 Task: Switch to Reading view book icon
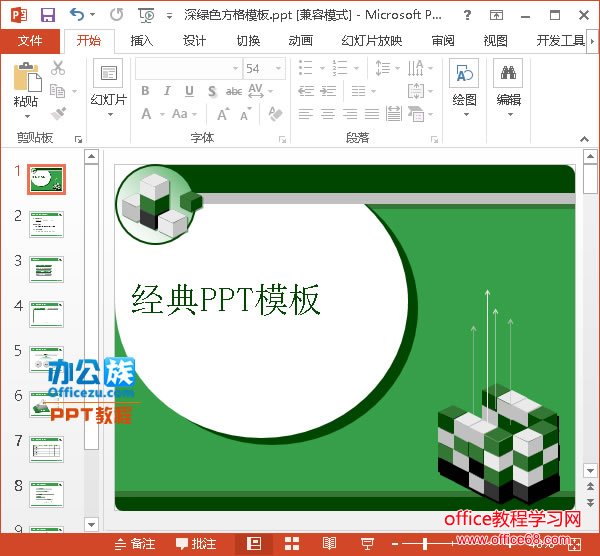329,543
